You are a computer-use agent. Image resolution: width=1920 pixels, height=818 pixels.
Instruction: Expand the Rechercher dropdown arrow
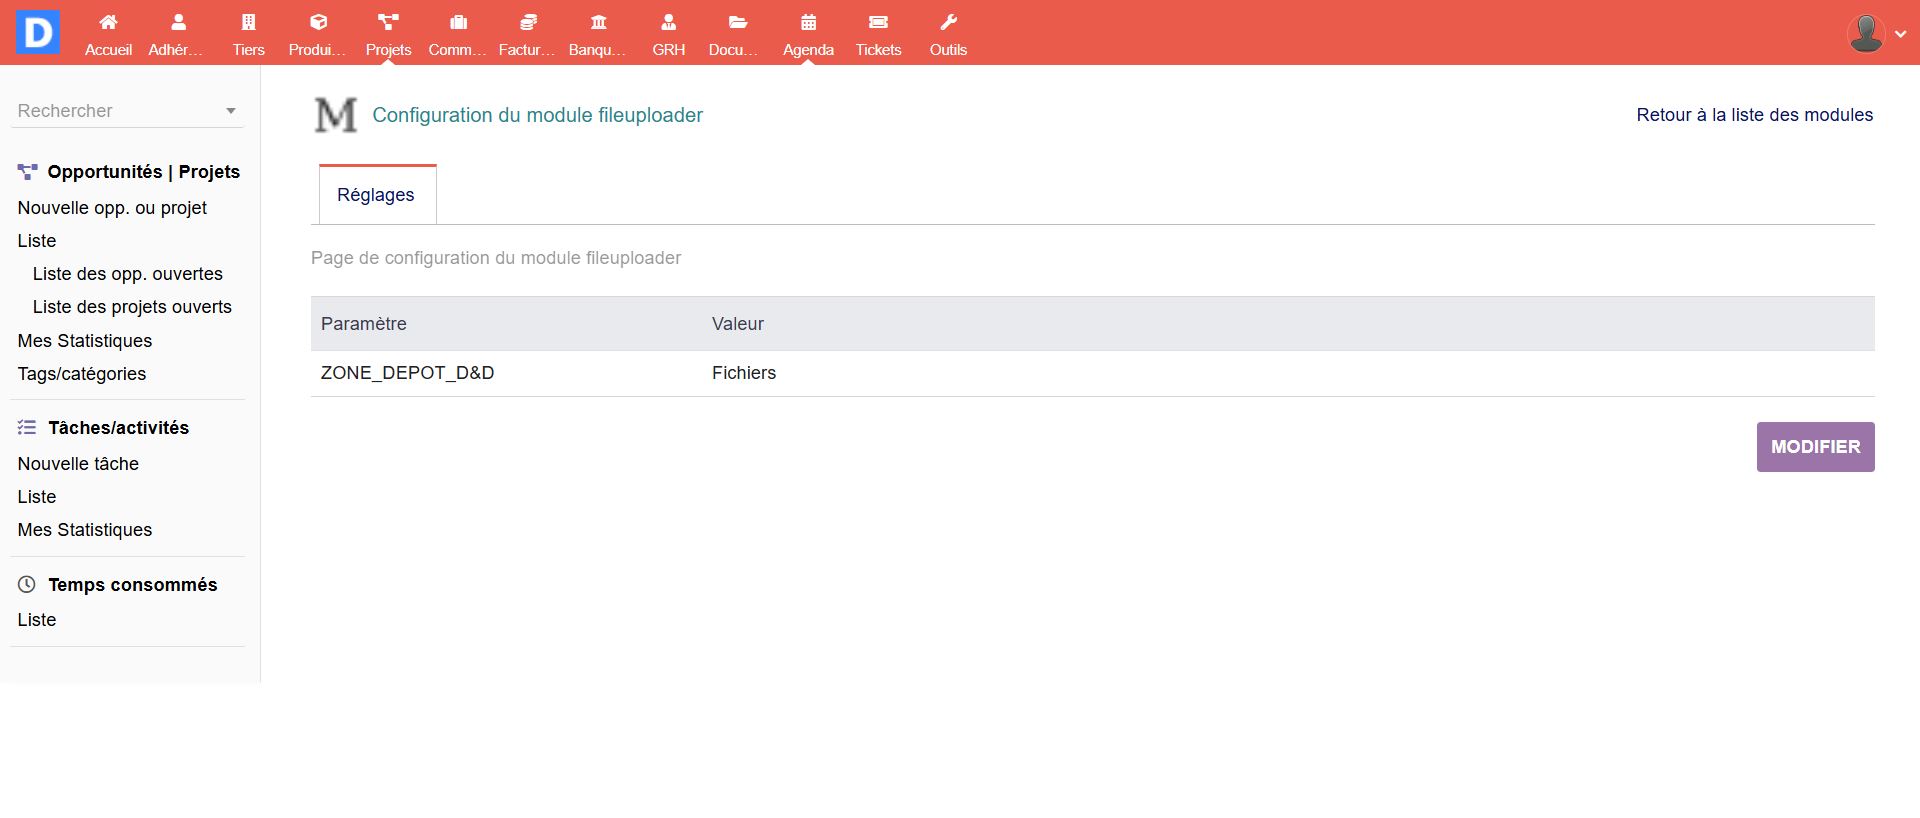[231, 111]
